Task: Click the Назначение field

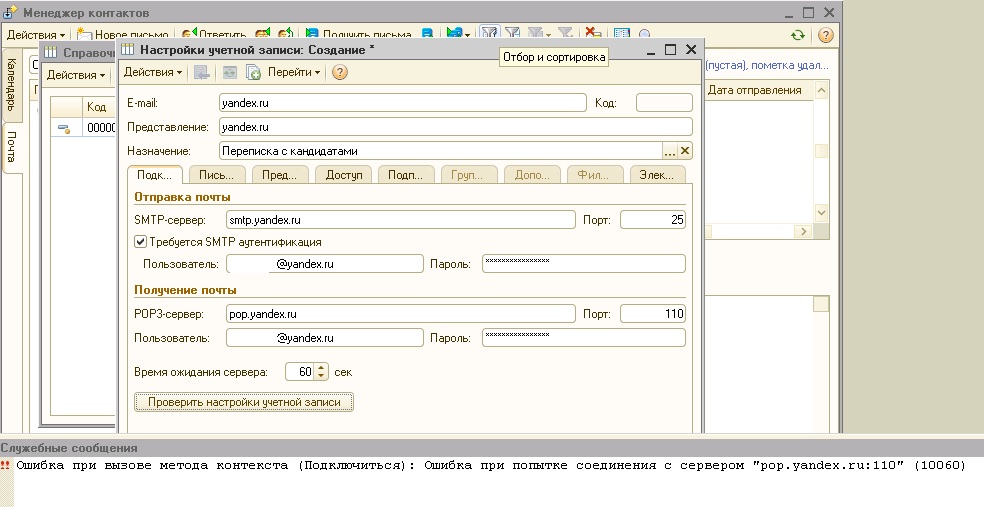Action: tap(441, 151)
